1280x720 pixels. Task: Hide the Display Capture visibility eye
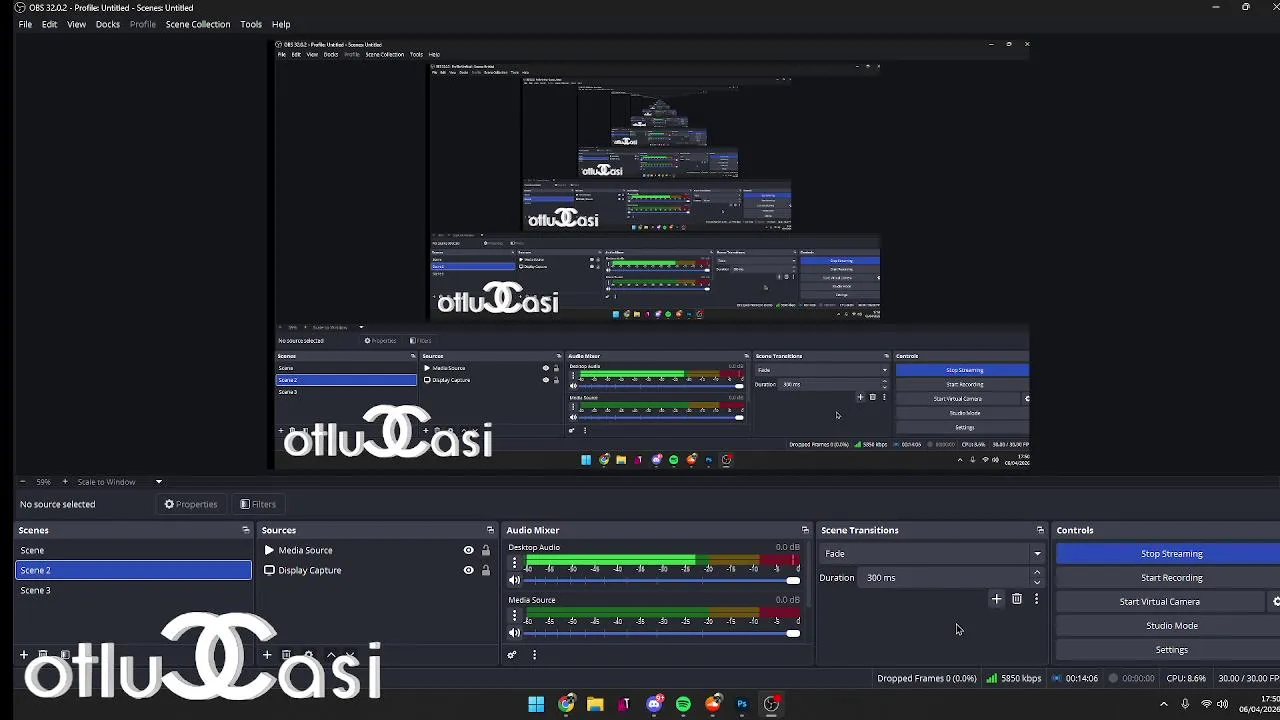(468, 570)
